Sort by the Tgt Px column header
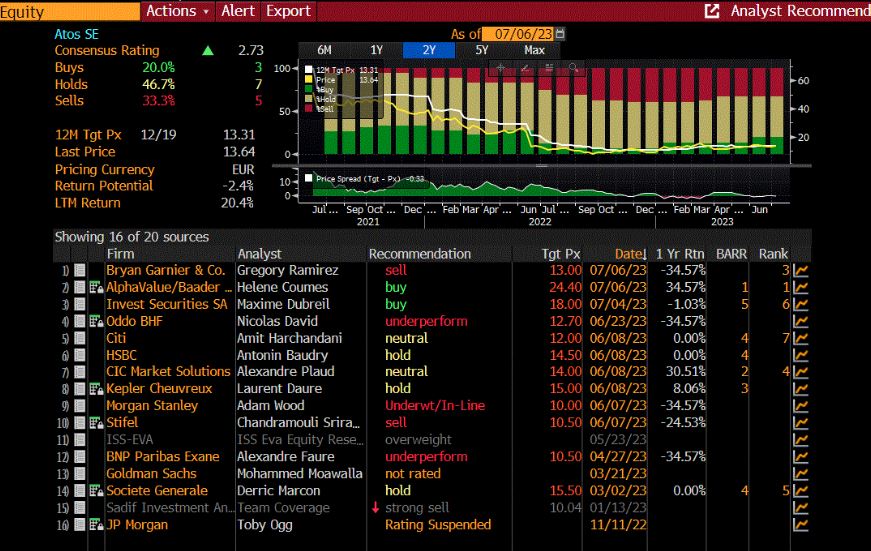This screenshot has height=551, width=871. tap(560, 254)
